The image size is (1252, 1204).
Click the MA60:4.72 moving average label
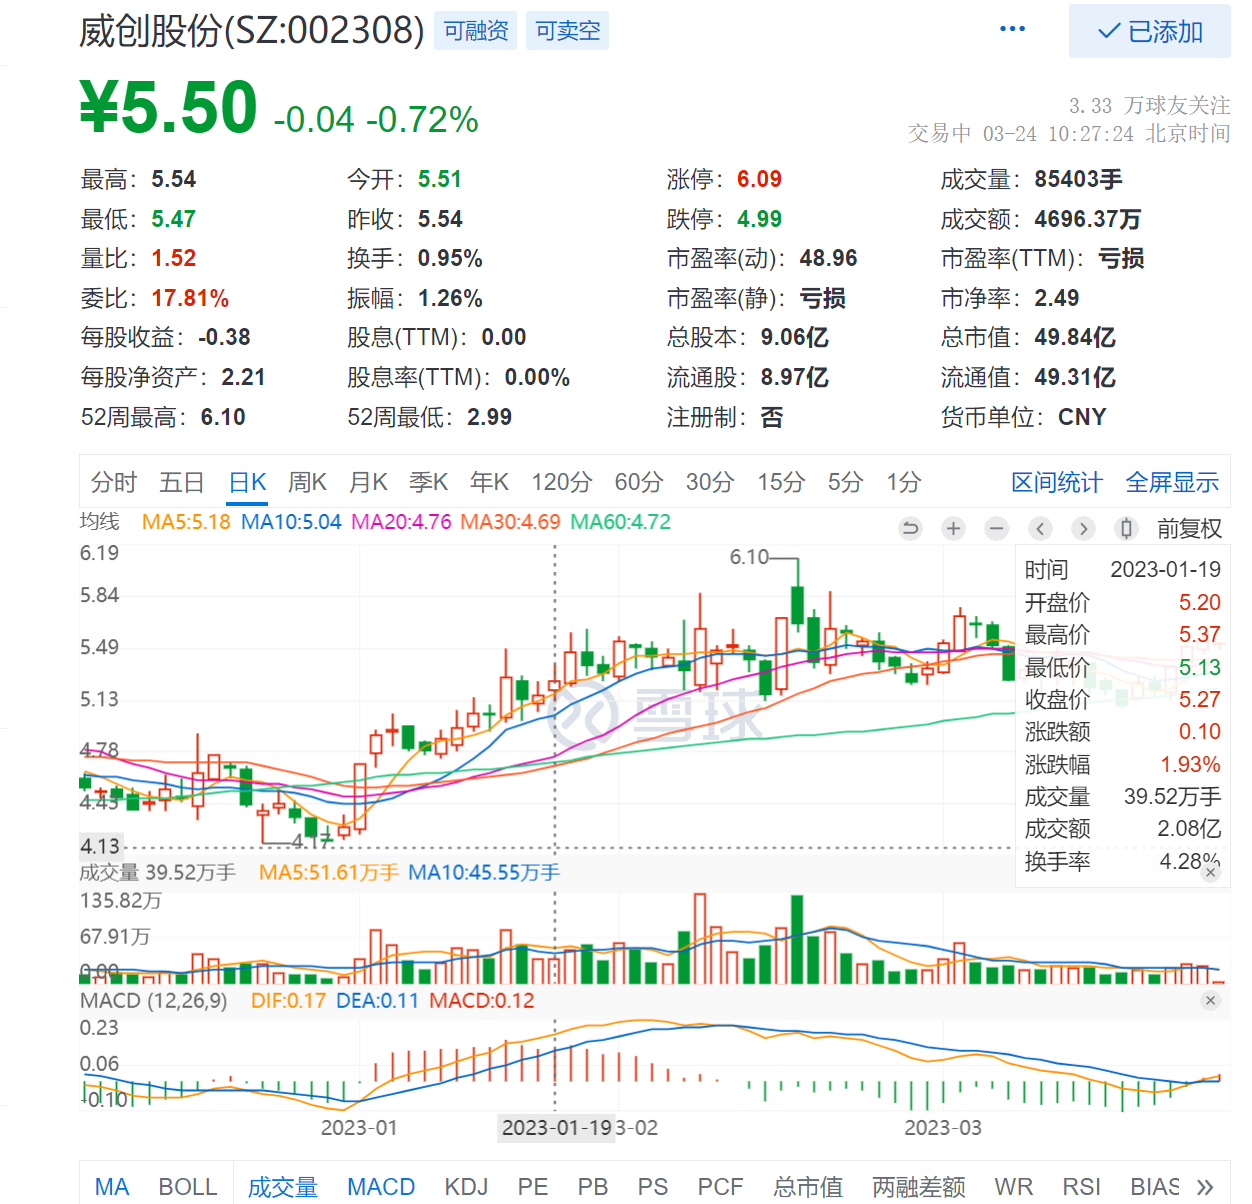pos(620,522)
